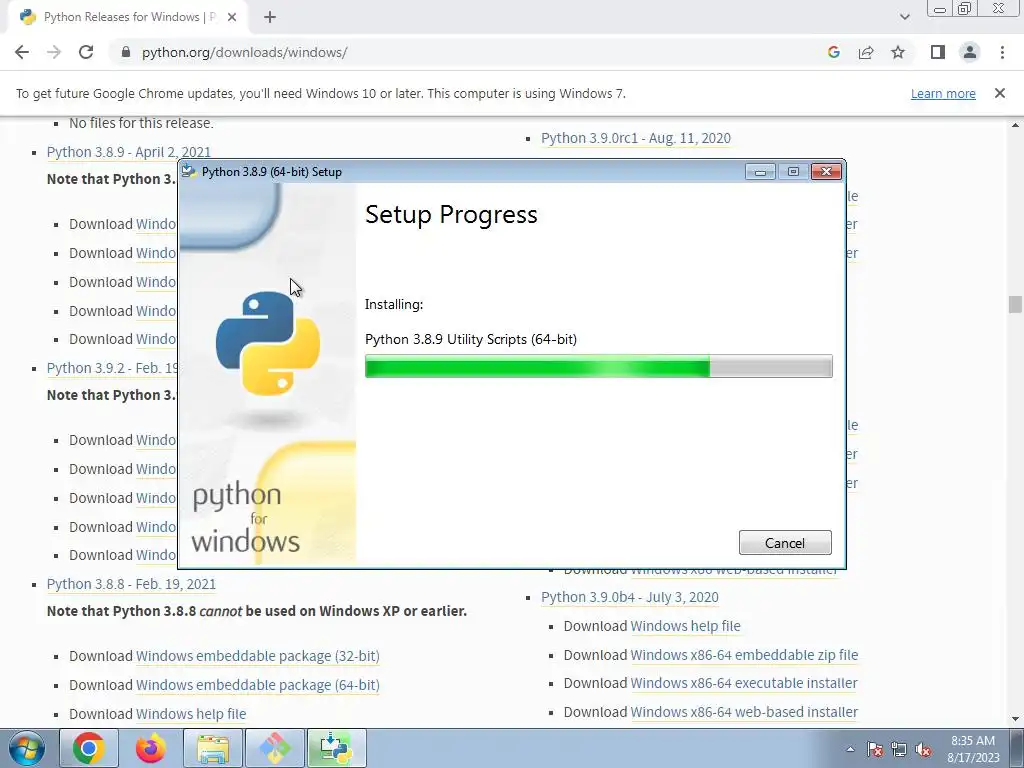Image resolution: width=1024 pixels, height=768 pixels.
Task: Click the Chrome taskbar icon
Action: point(89,748)
